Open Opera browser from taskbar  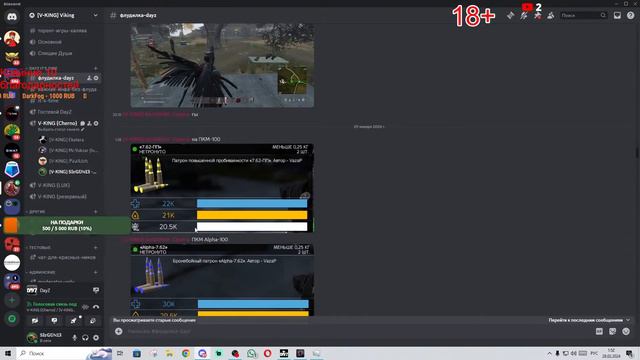click(267, 353)
